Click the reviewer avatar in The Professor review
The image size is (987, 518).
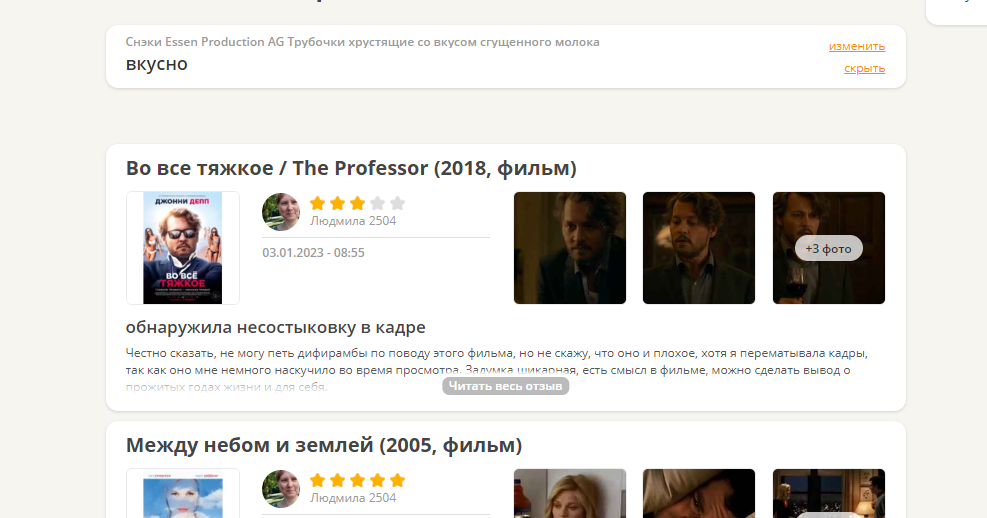pos(281,212)
